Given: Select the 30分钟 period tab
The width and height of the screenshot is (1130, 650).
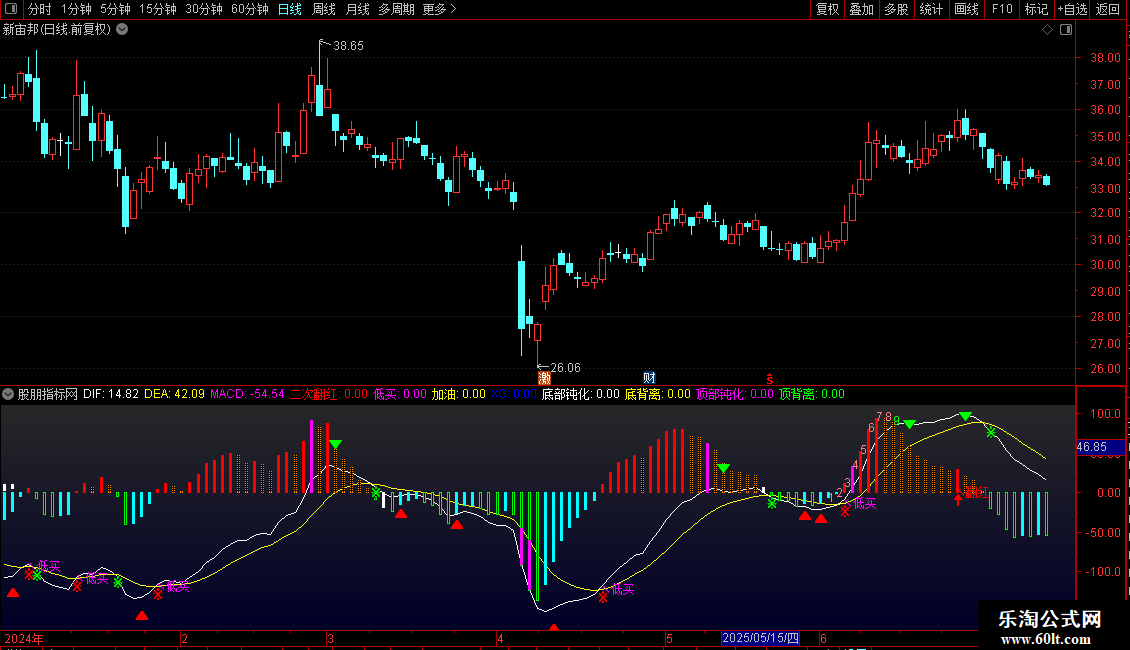Looking at the screenshot, I should [x=204, y=9].
